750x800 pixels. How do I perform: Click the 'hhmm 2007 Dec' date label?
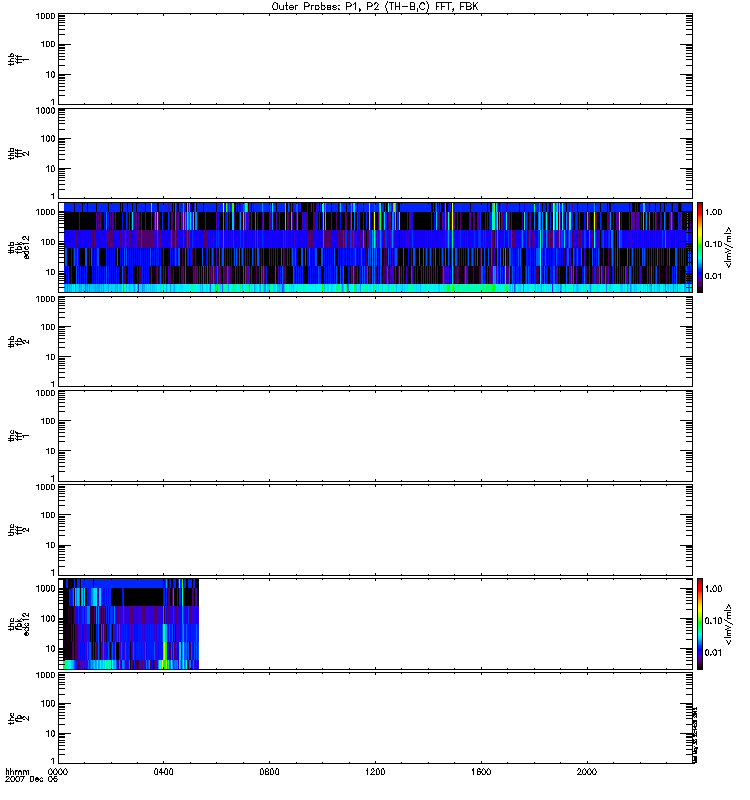point(19,777)
